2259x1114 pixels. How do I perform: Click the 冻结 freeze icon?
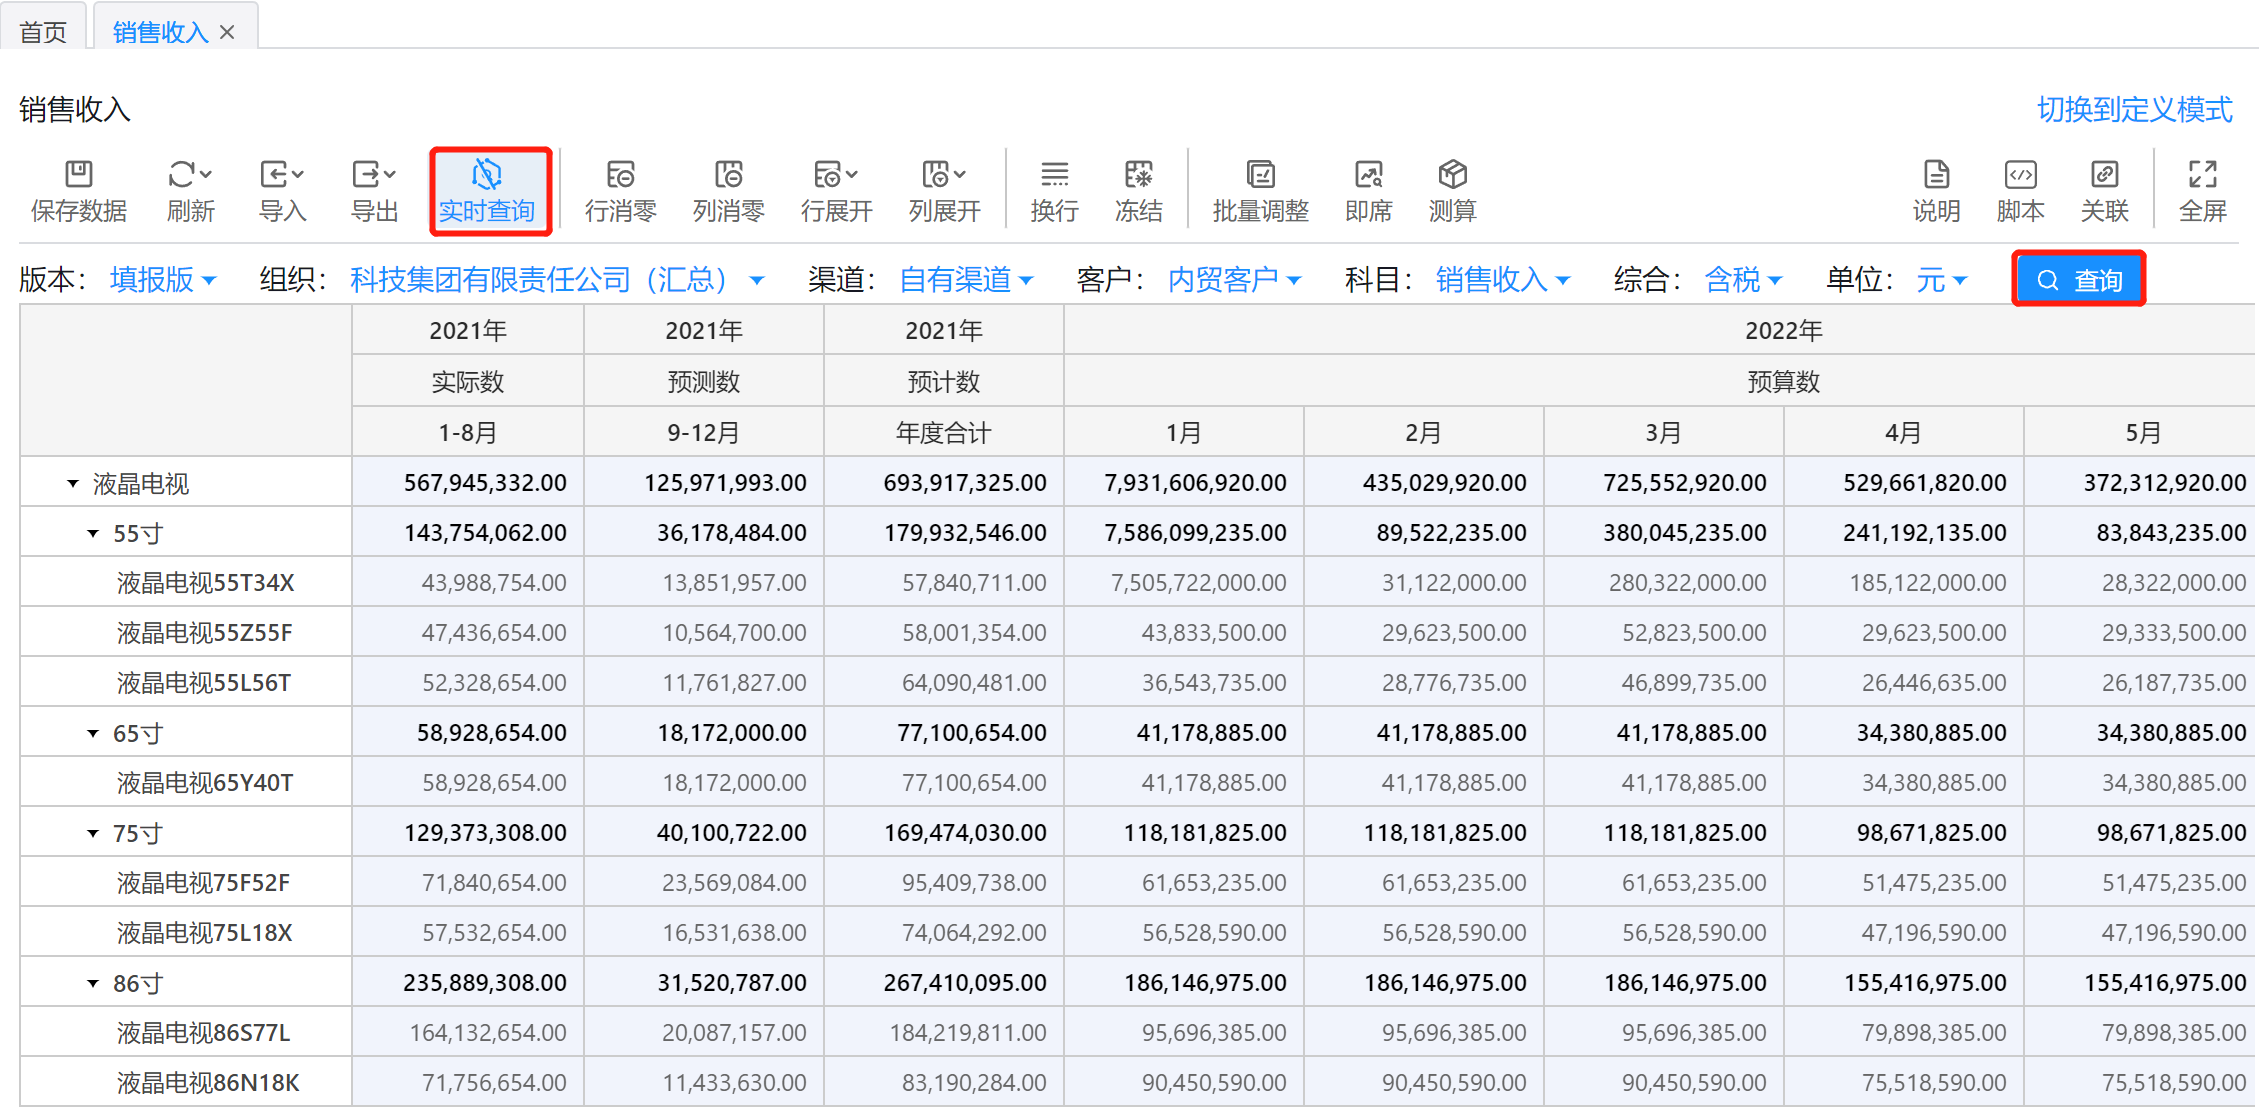(x=1138, y=176)
